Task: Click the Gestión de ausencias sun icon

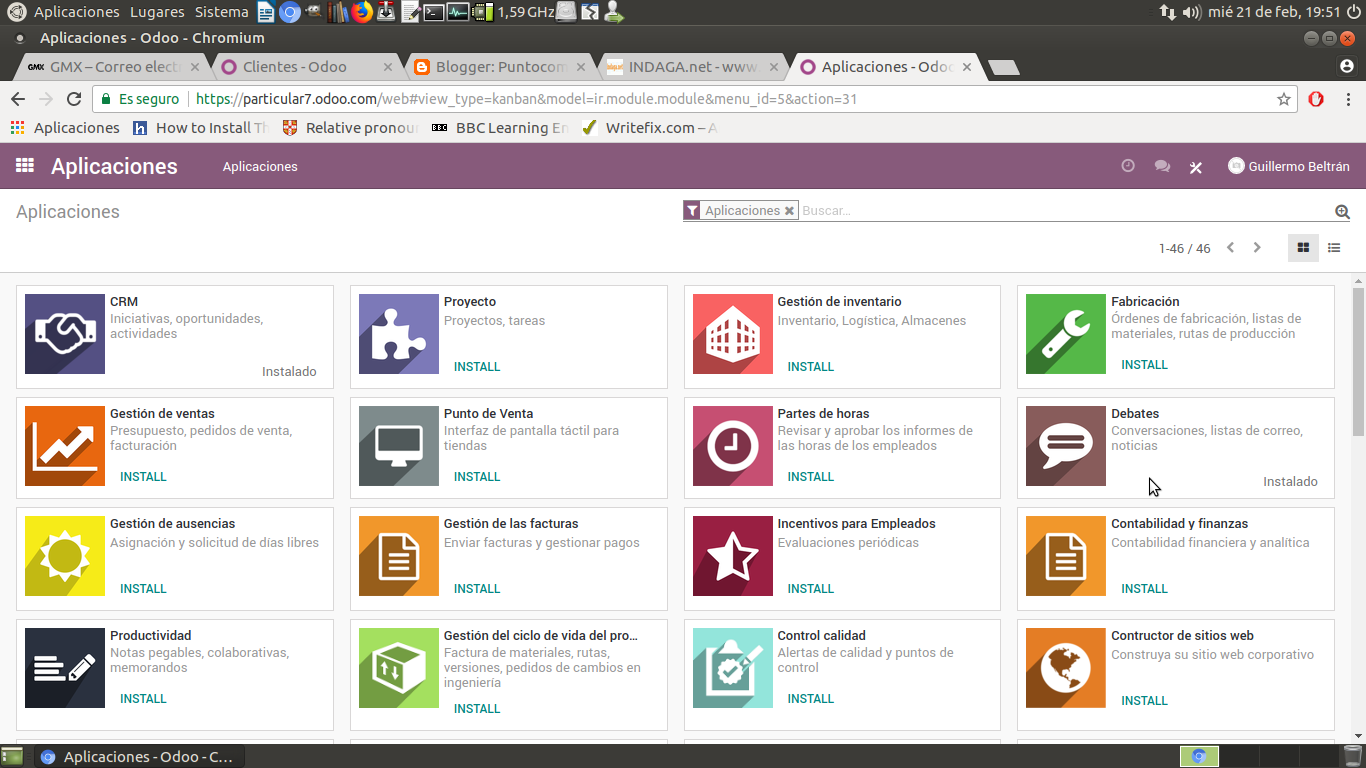Action: 65,556
